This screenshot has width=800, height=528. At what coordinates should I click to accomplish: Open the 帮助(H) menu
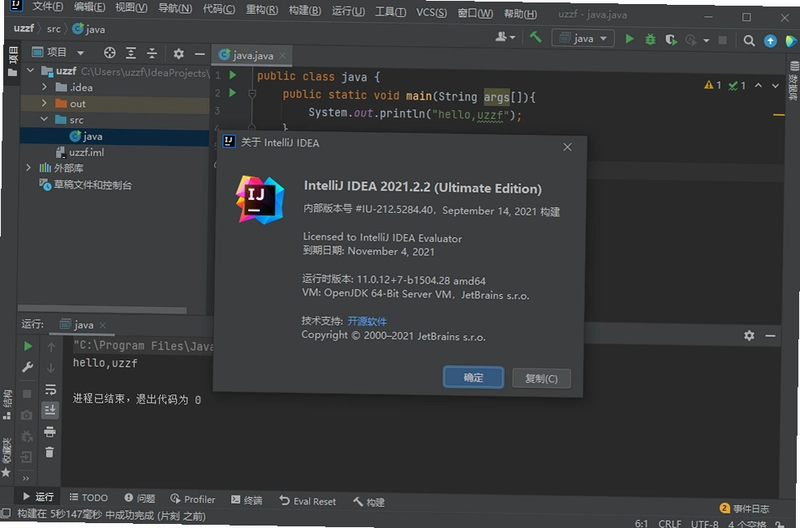(x=520, y=14)
